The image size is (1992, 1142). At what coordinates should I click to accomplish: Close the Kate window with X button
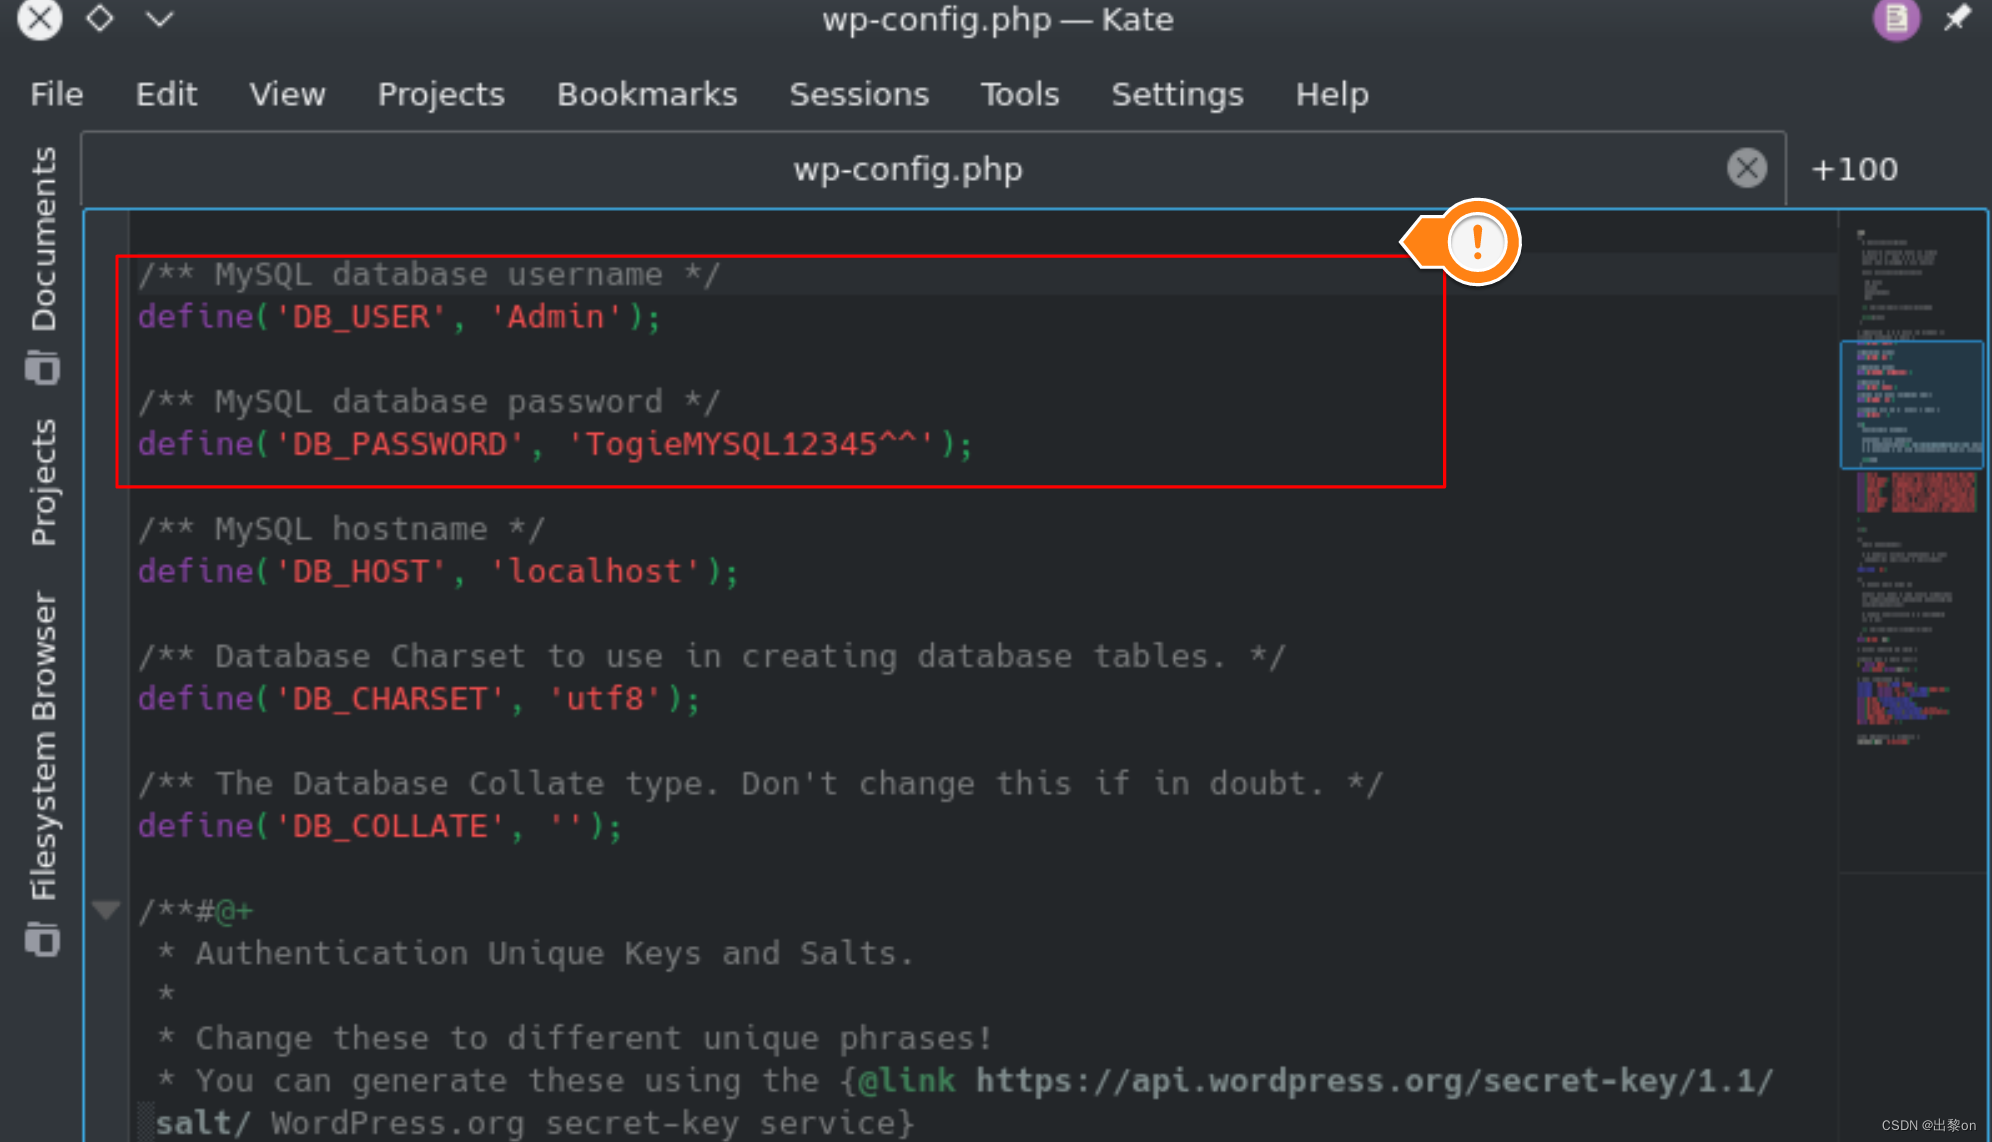[x=40, y=18]
